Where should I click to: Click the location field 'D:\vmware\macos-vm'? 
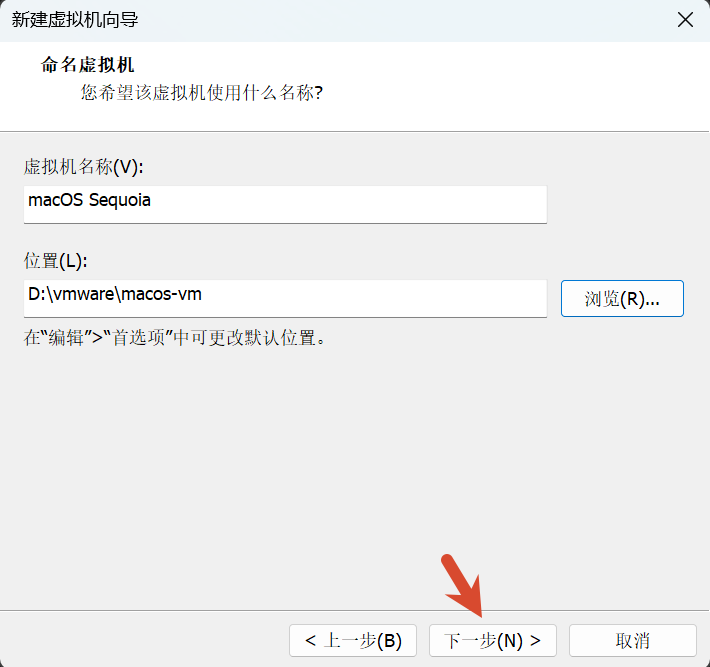click(x=285, y=298)
